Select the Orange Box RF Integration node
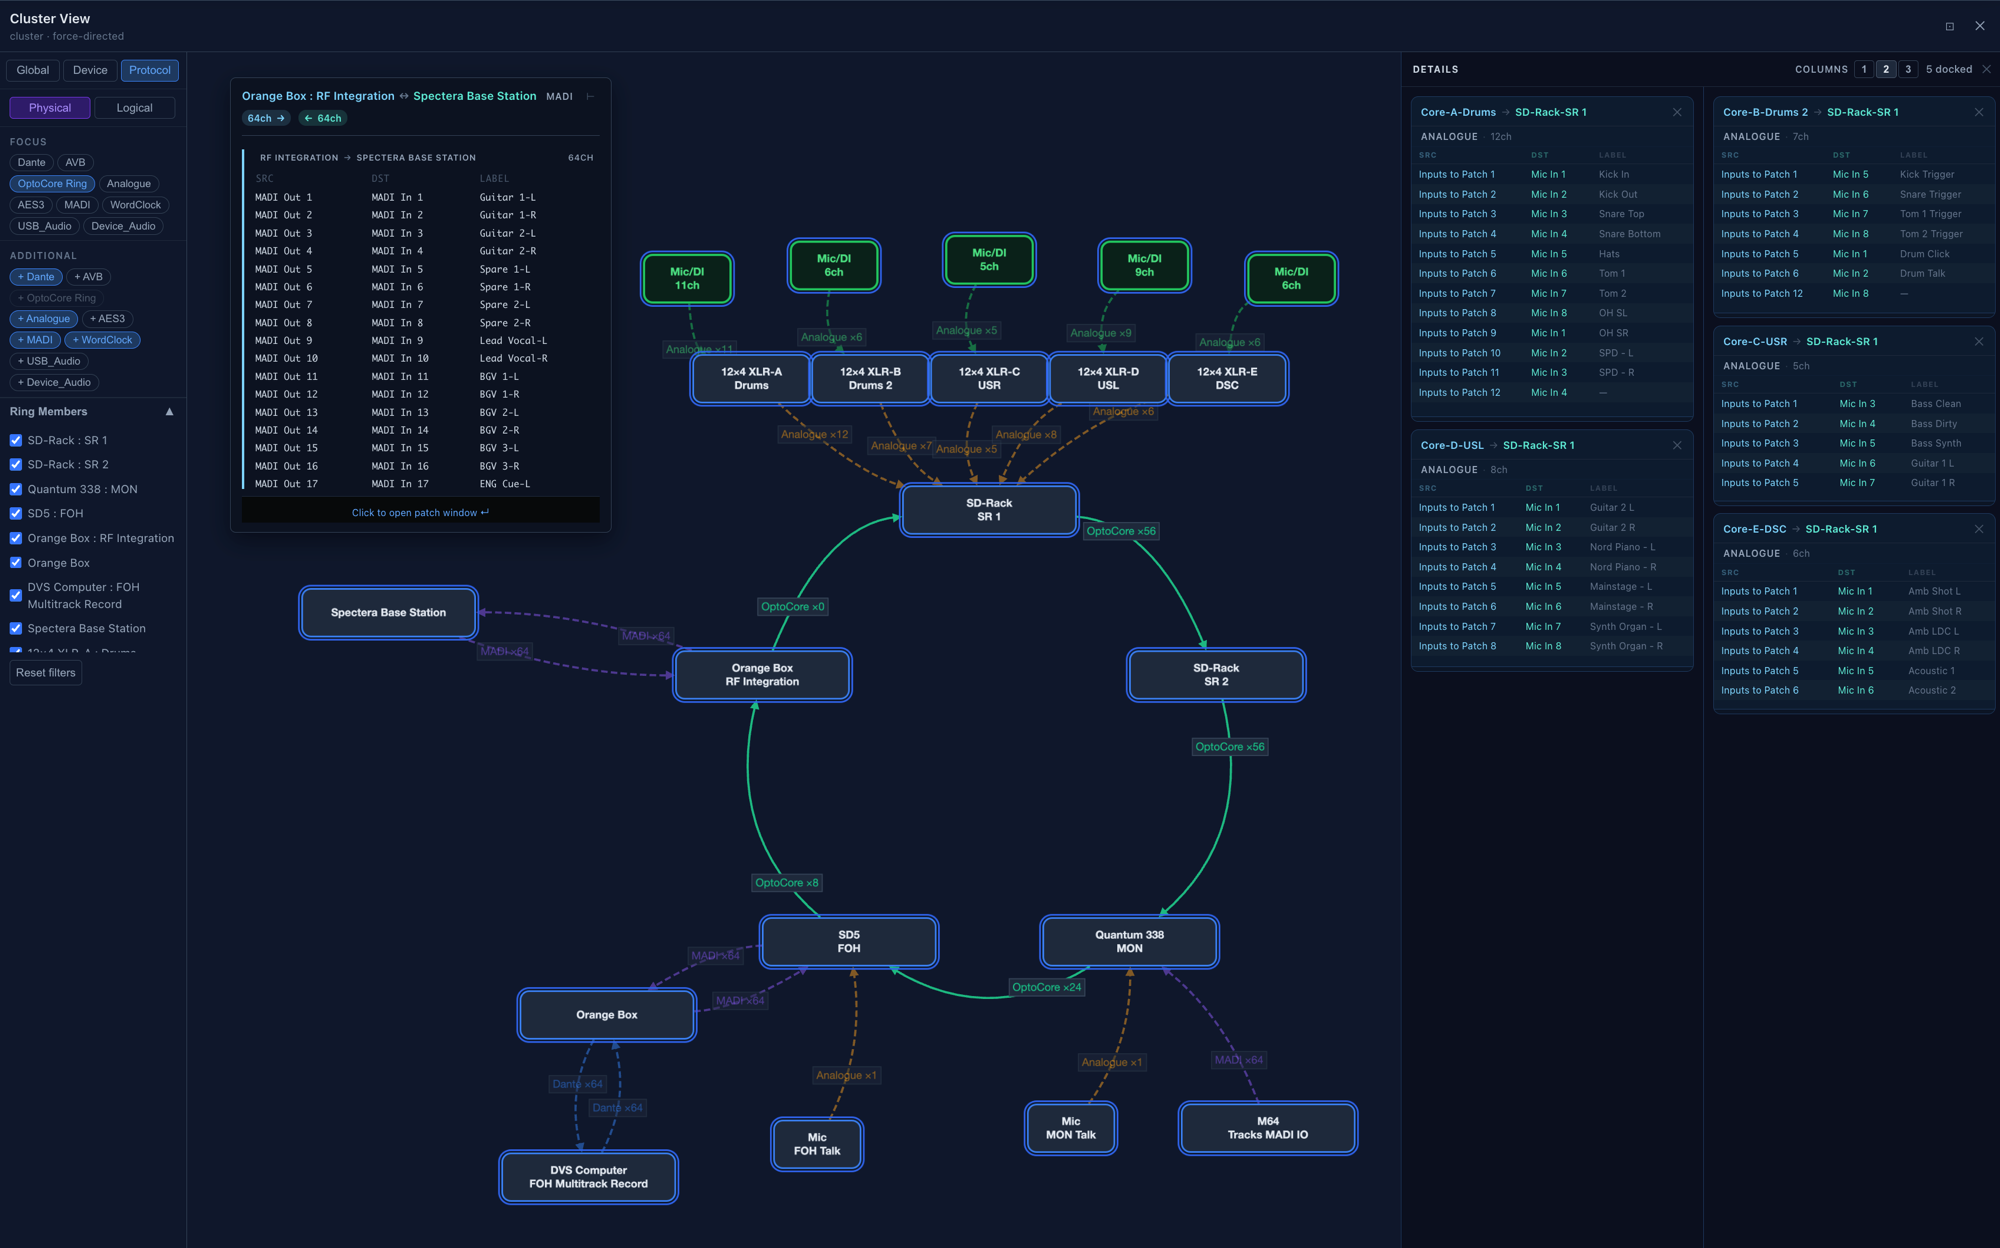 click(x=762, y=675)
